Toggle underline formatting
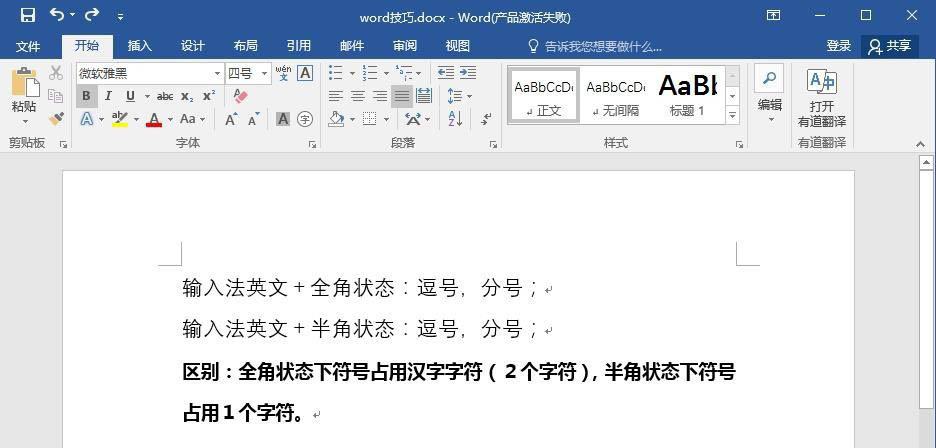 click(130, 96)
